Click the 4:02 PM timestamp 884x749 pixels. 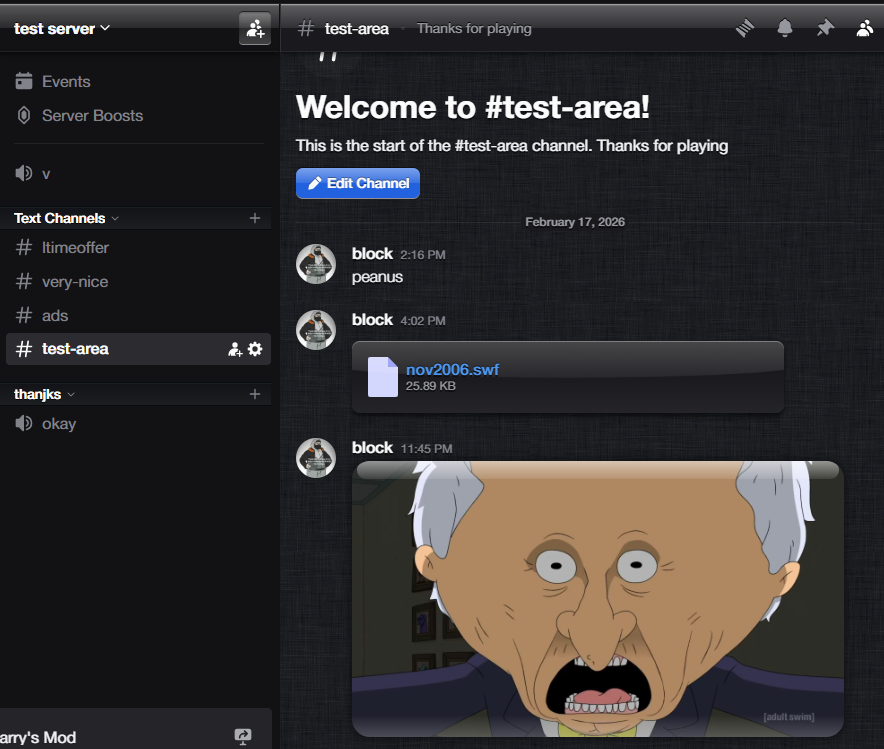[423, 321]
